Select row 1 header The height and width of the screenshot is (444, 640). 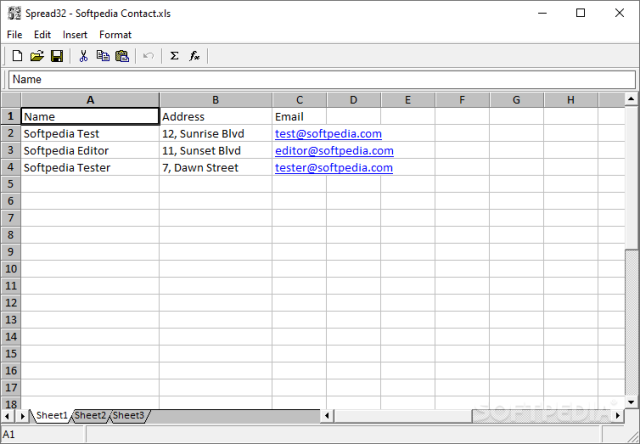(x=11, y=116)
